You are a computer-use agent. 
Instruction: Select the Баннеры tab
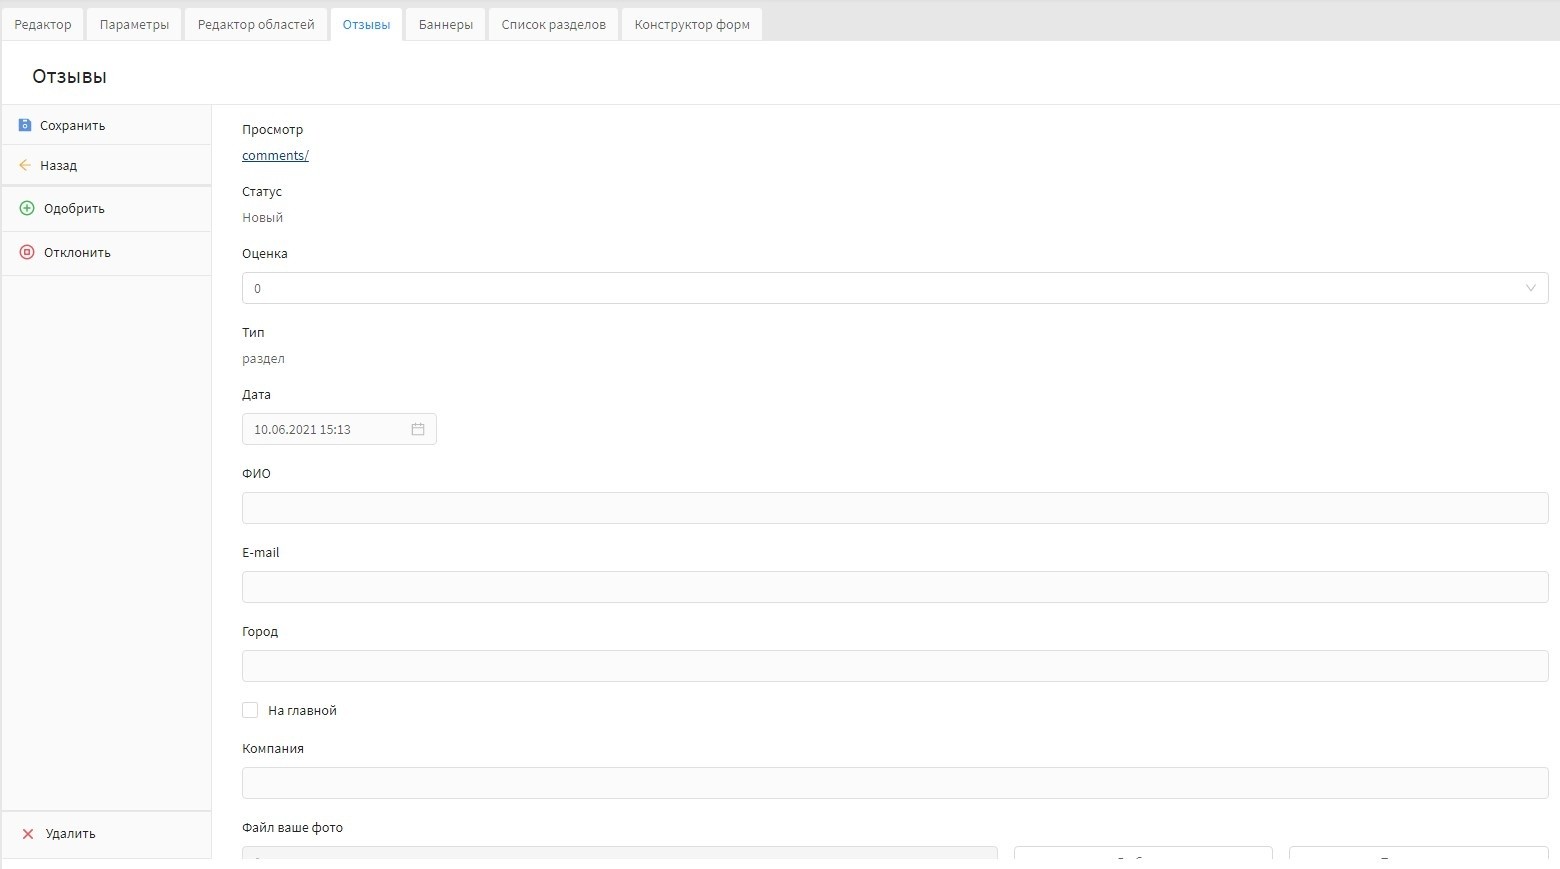point(446,24)
